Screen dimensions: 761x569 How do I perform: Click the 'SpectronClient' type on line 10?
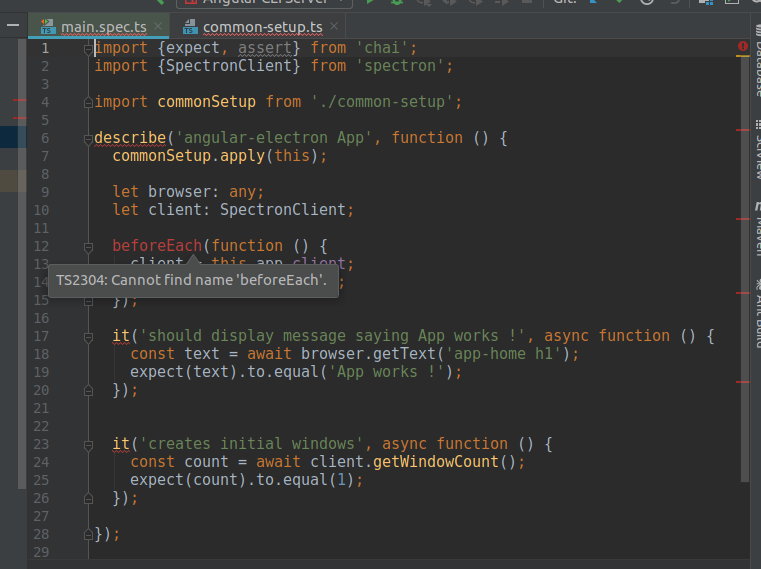(282, 210)
